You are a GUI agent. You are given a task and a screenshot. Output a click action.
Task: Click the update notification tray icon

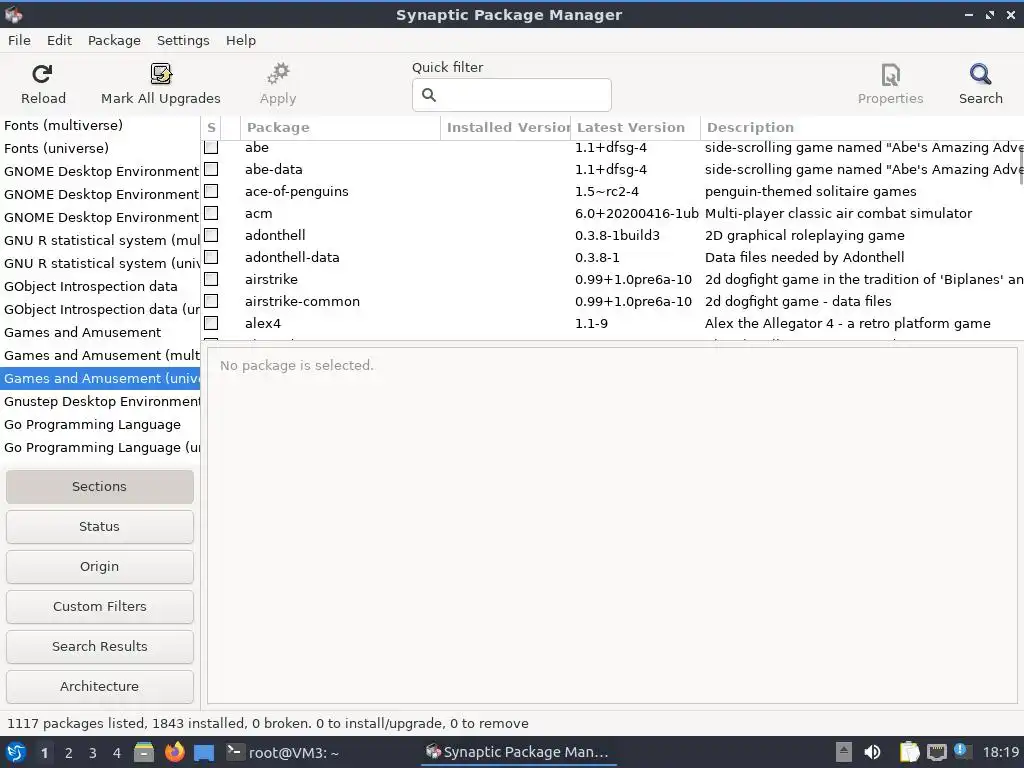click(x=961, y=750)
